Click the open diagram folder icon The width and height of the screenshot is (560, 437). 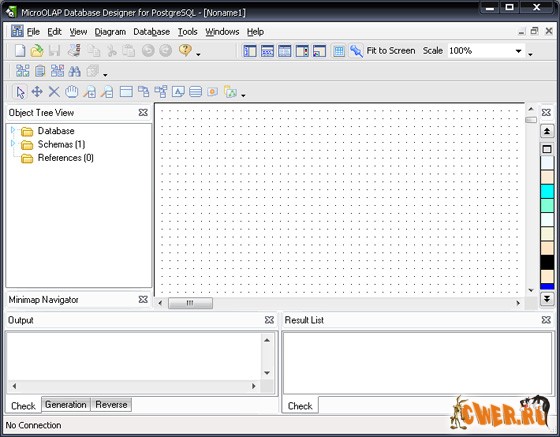coord(36,51)
